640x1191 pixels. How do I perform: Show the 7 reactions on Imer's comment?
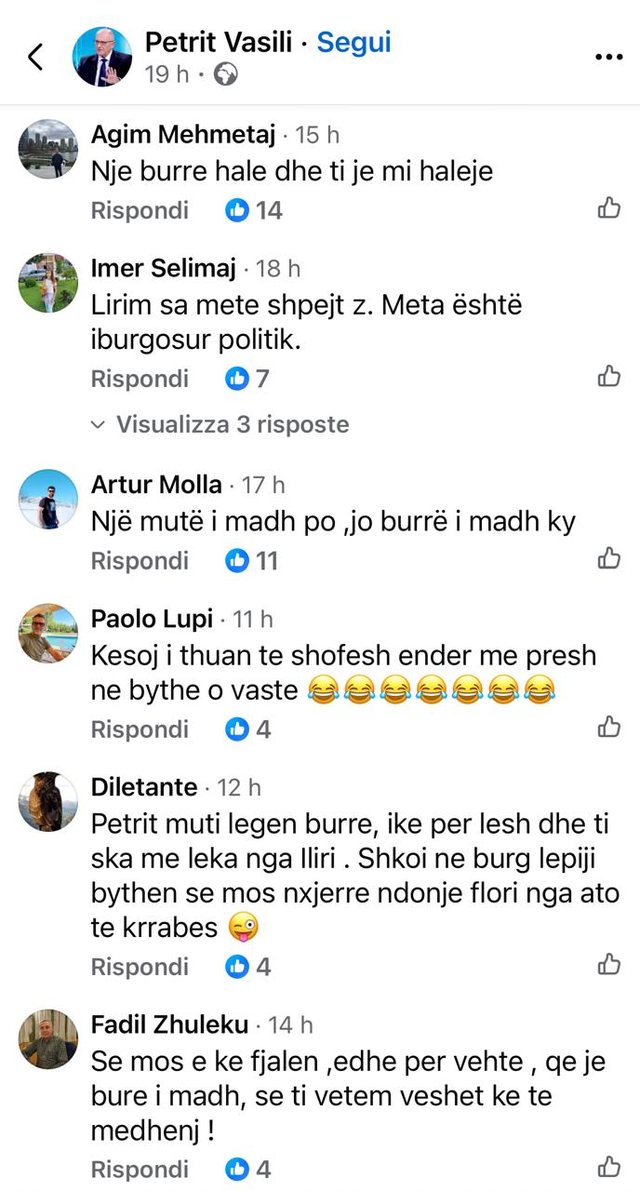tap(248, 379)
